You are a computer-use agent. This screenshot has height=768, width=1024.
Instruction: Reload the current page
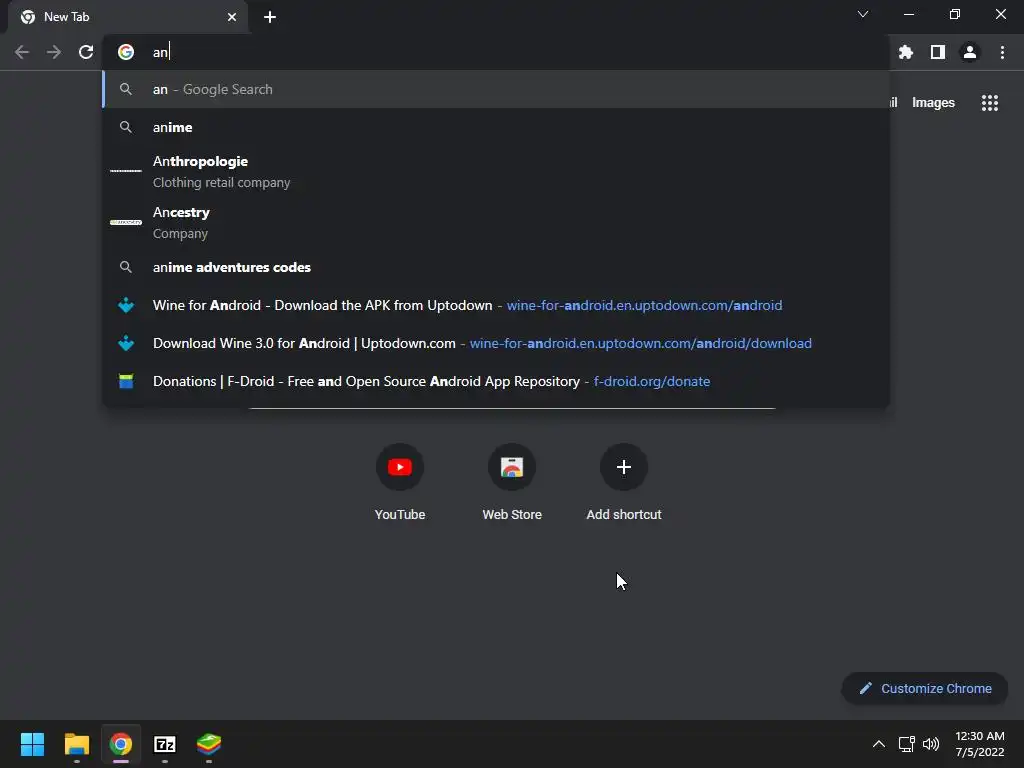(x=86, y=52)
